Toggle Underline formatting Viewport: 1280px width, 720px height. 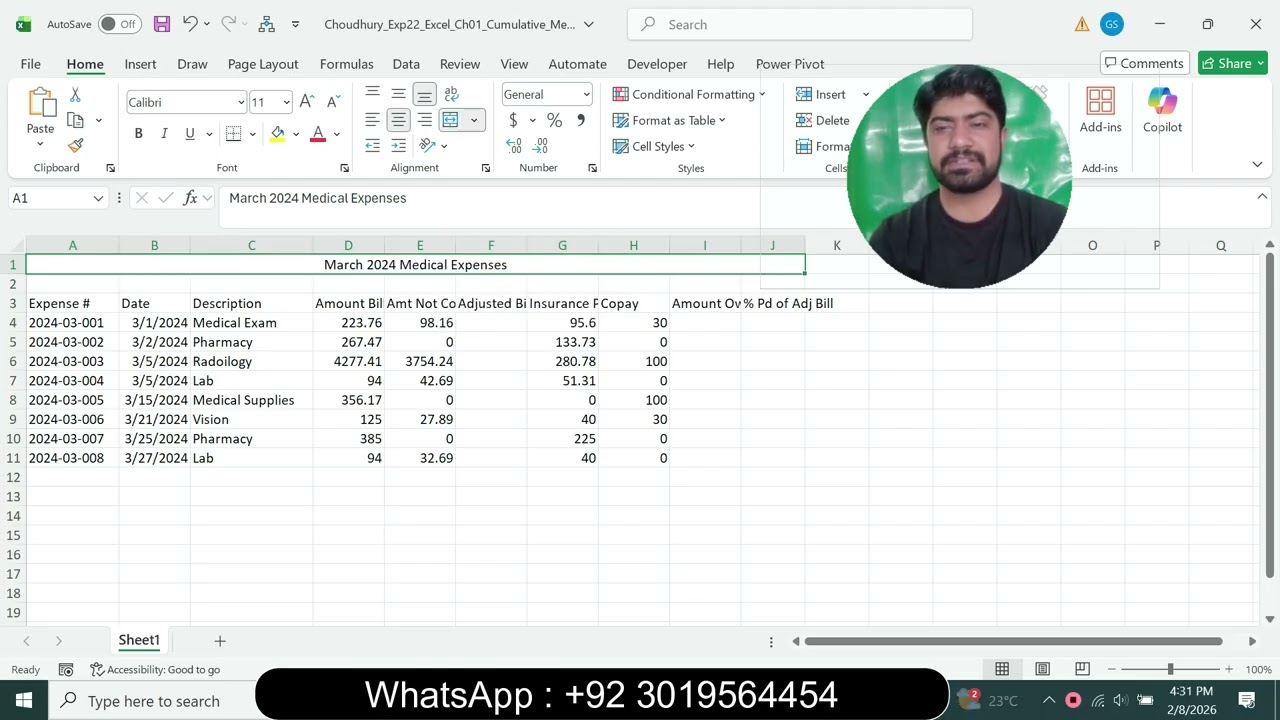(x=190, y=134)
